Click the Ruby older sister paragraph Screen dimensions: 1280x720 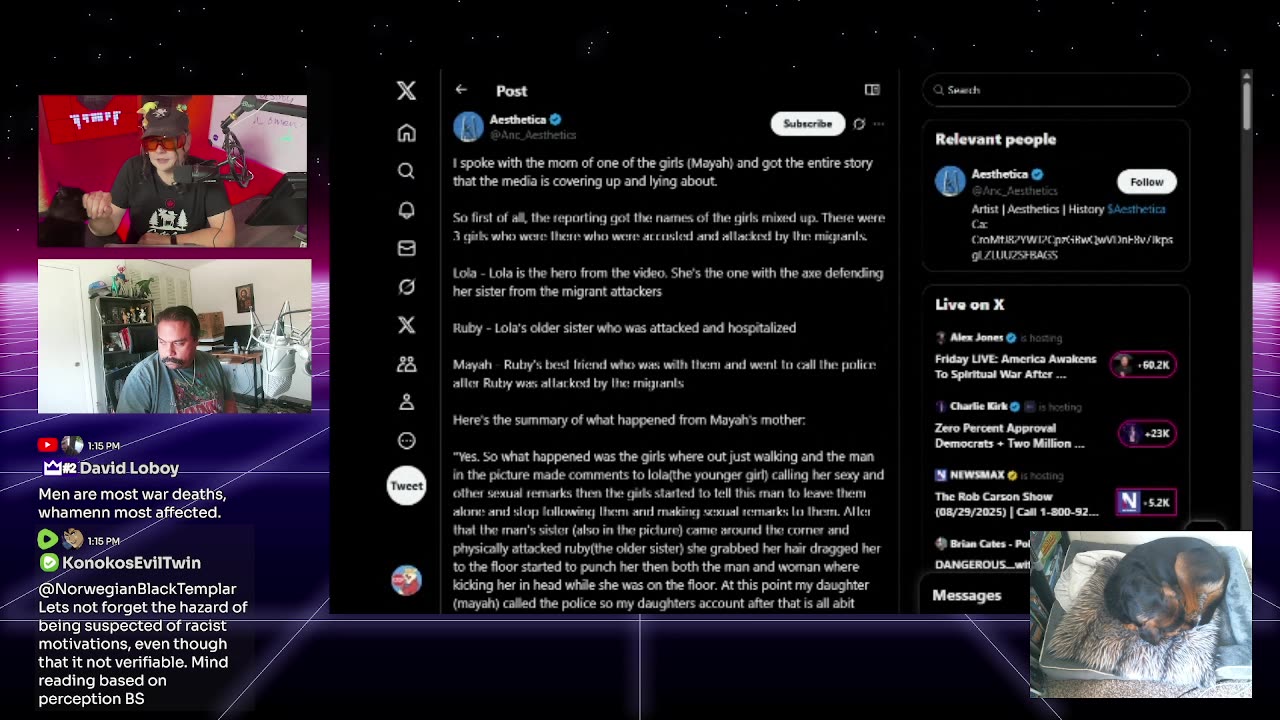[624, 328]
